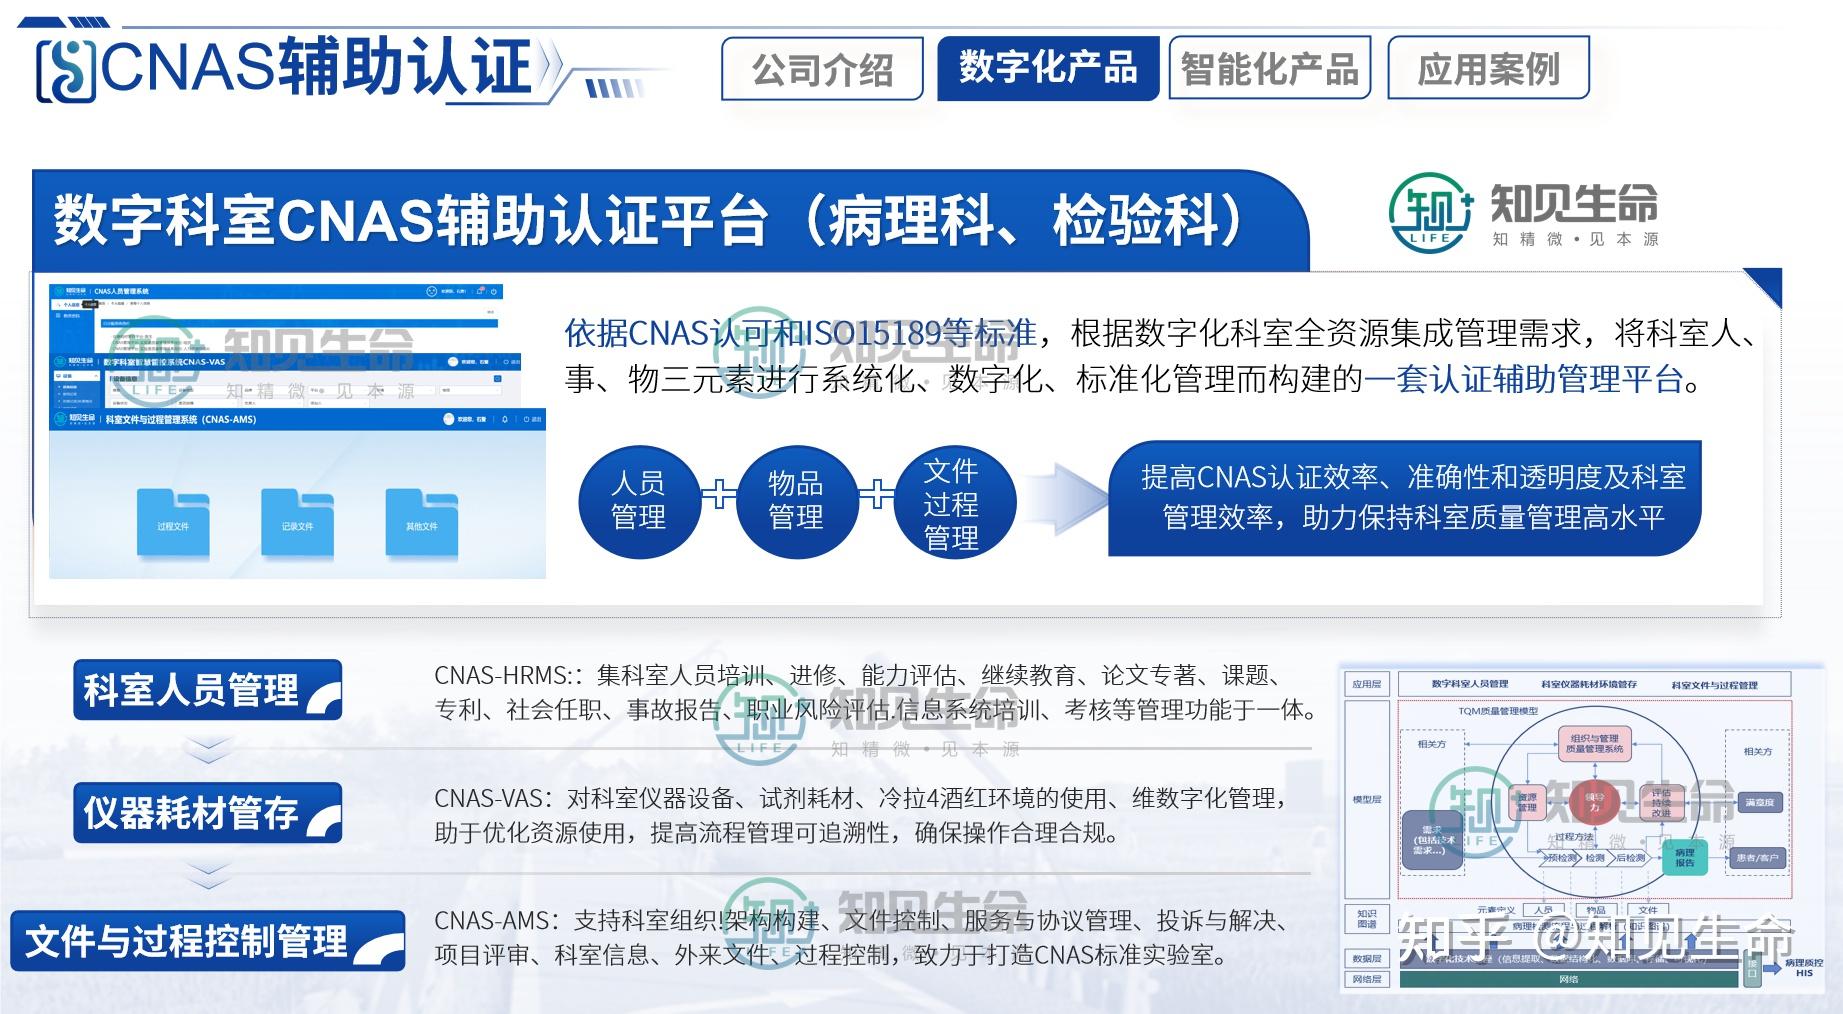Select the 公司介绍 tab

[824, 70]
